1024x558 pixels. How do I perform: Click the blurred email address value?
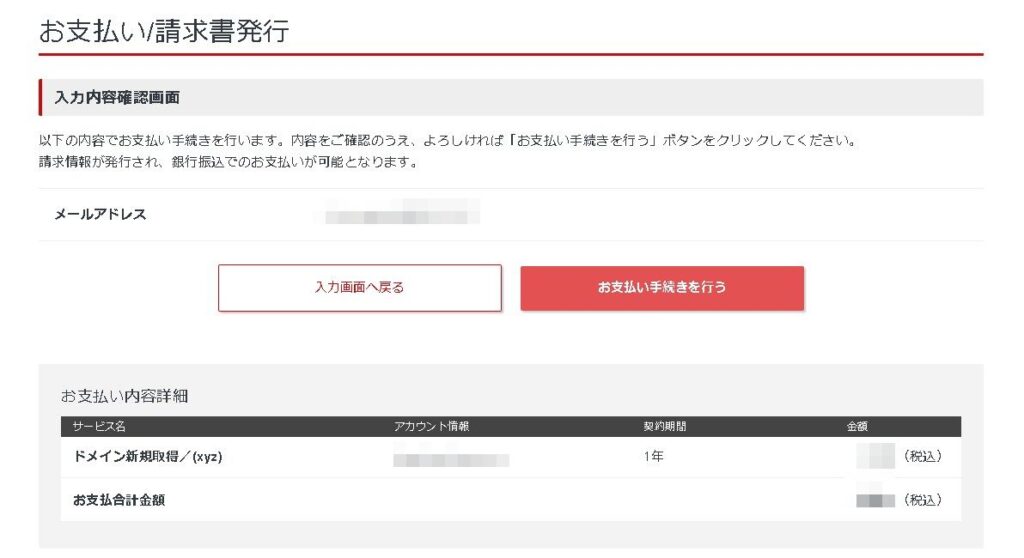(402, 213)
